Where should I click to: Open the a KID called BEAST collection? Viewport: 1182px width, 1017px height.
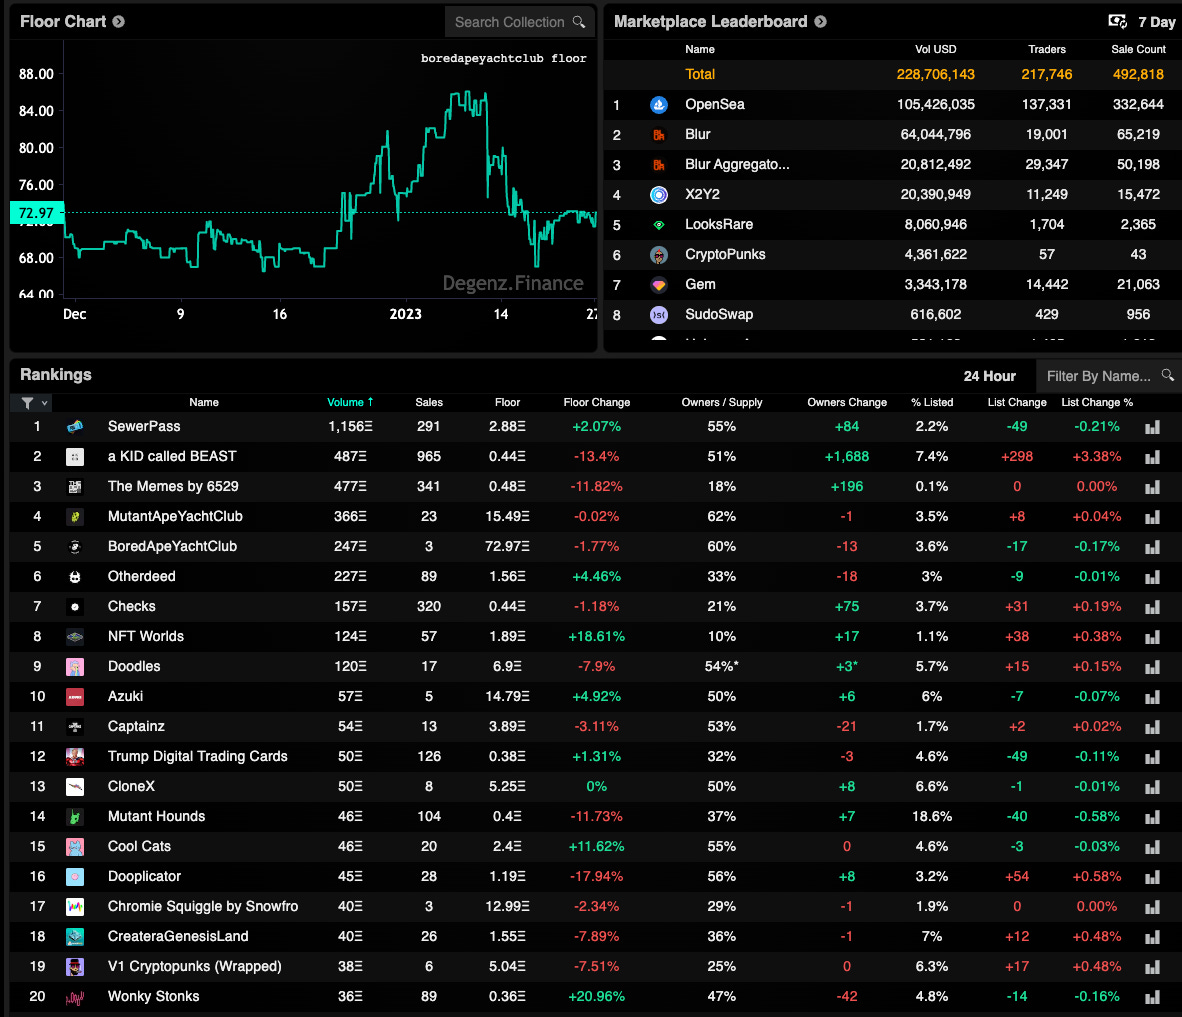point(172,457)
